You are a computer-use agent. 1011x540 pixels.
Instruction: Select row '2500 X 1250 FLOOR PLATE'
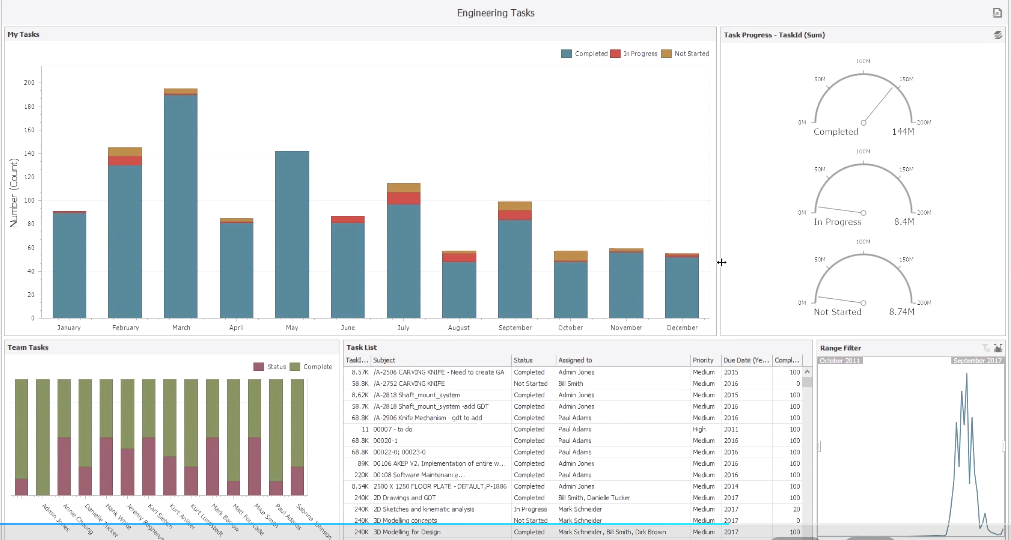tap(573, 487)
